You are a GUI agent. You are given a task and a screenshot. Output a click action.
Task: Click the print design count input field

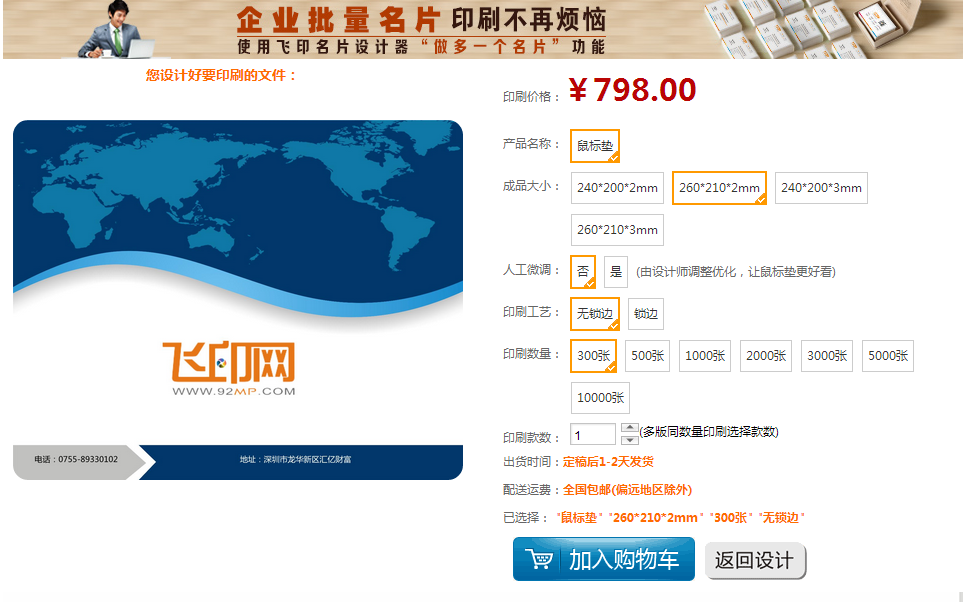pos(593,434)
